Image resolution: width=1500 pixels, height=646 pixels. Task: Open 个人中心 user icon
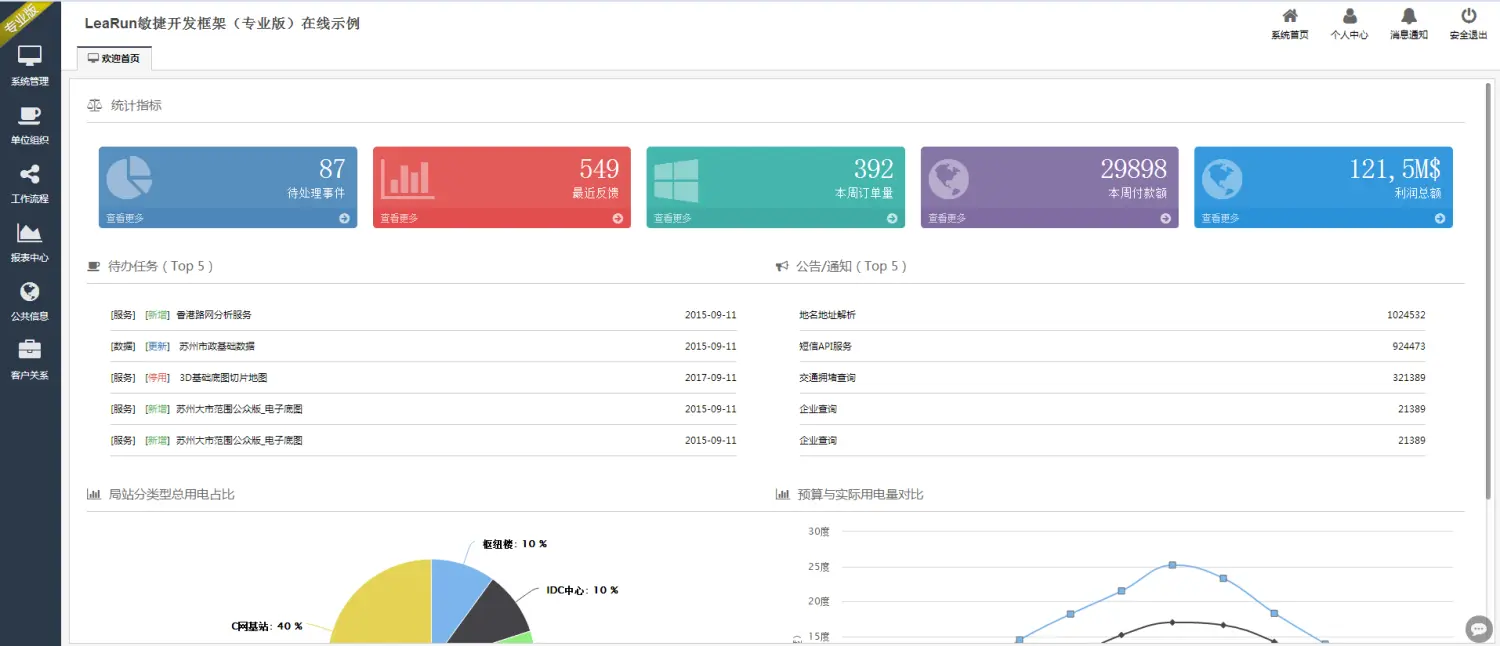tap(1350, 16)
